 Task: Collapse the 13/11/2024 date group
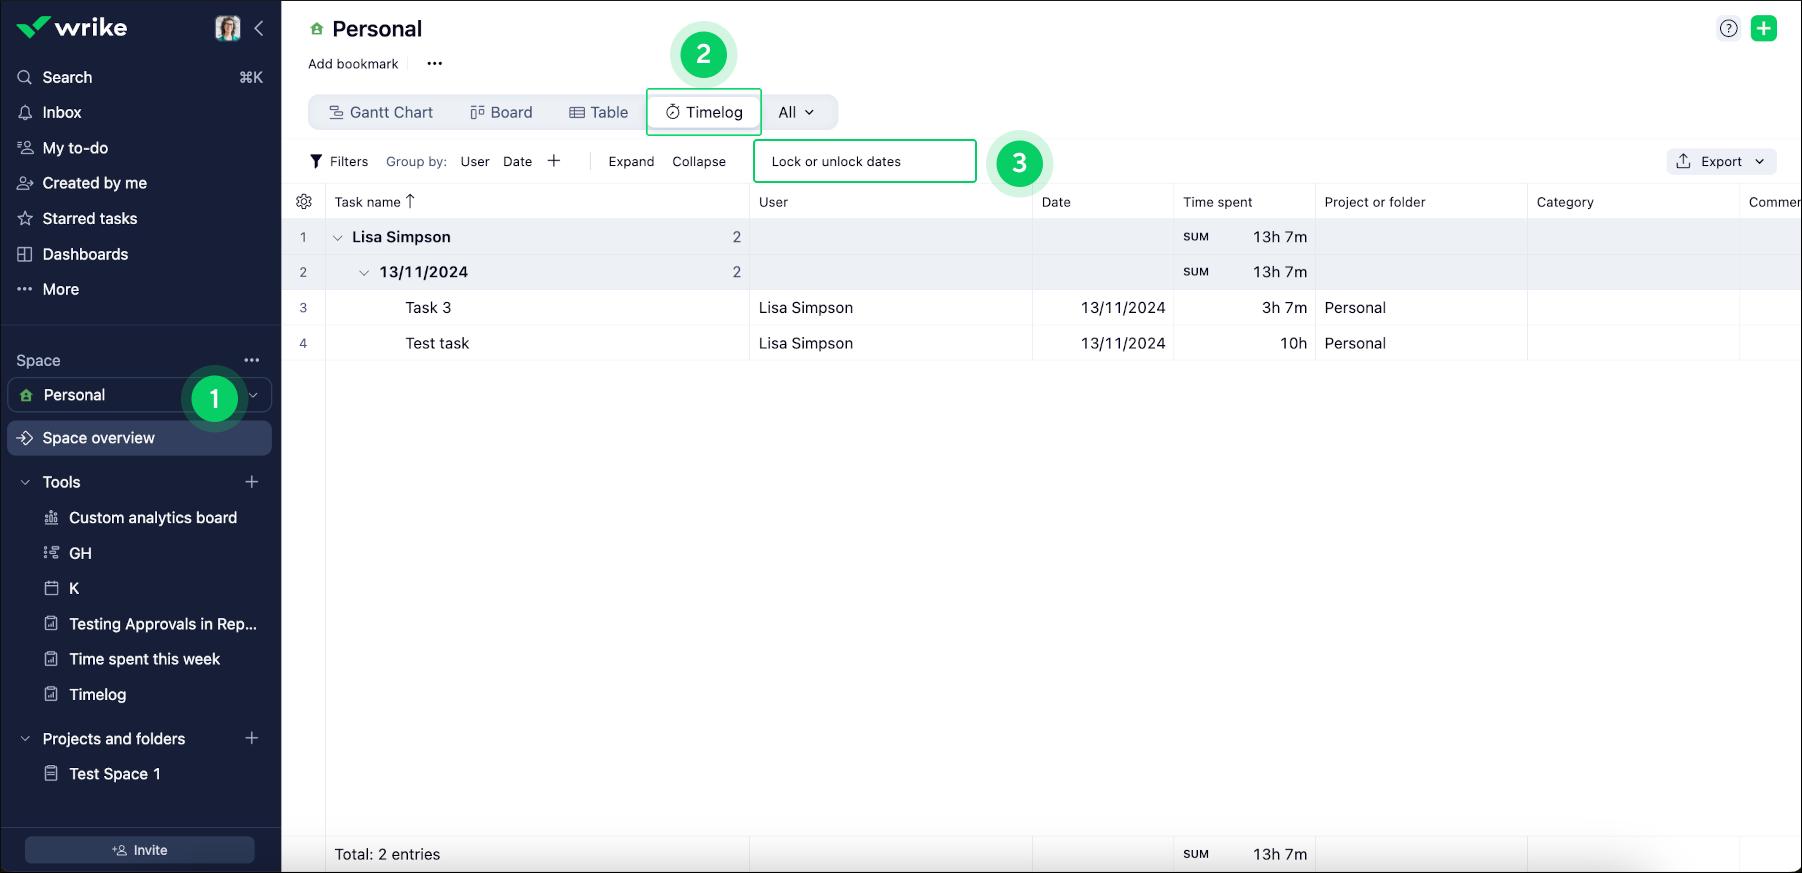pos(364,273)
